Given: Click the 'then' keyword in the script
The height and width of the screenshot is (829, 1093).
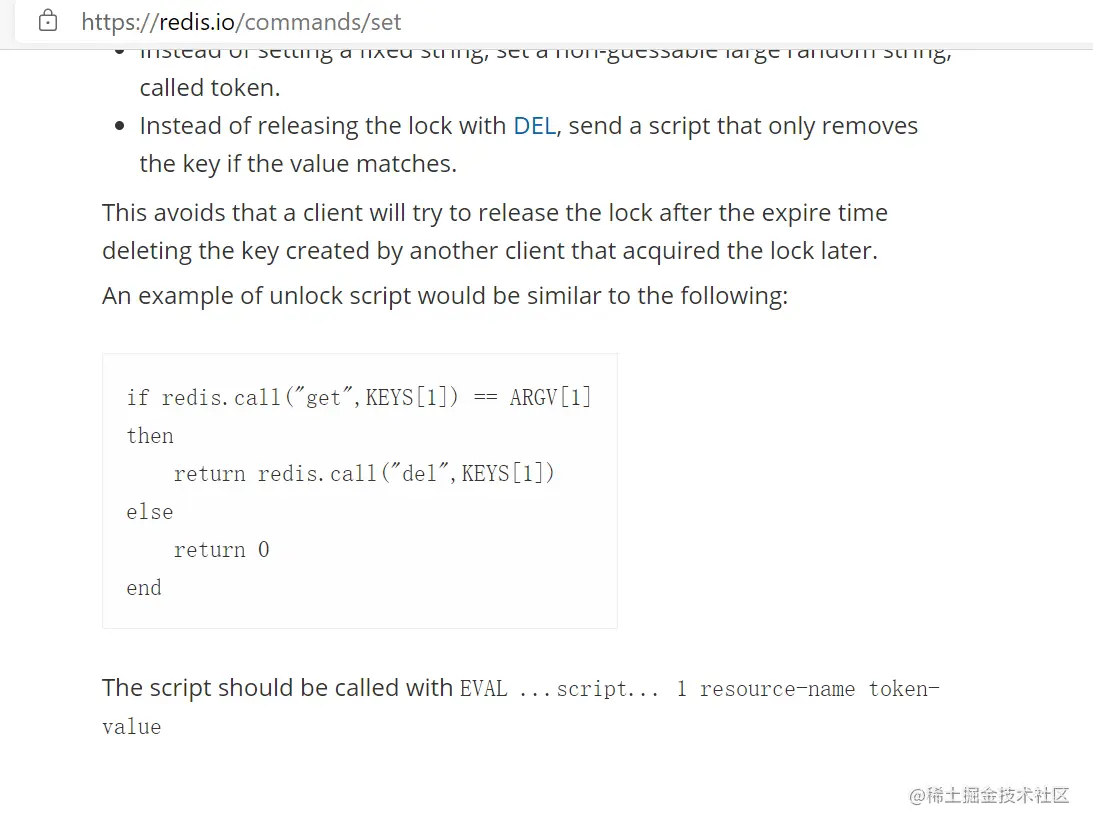Looking at the screenshot, I should (150, 436).
